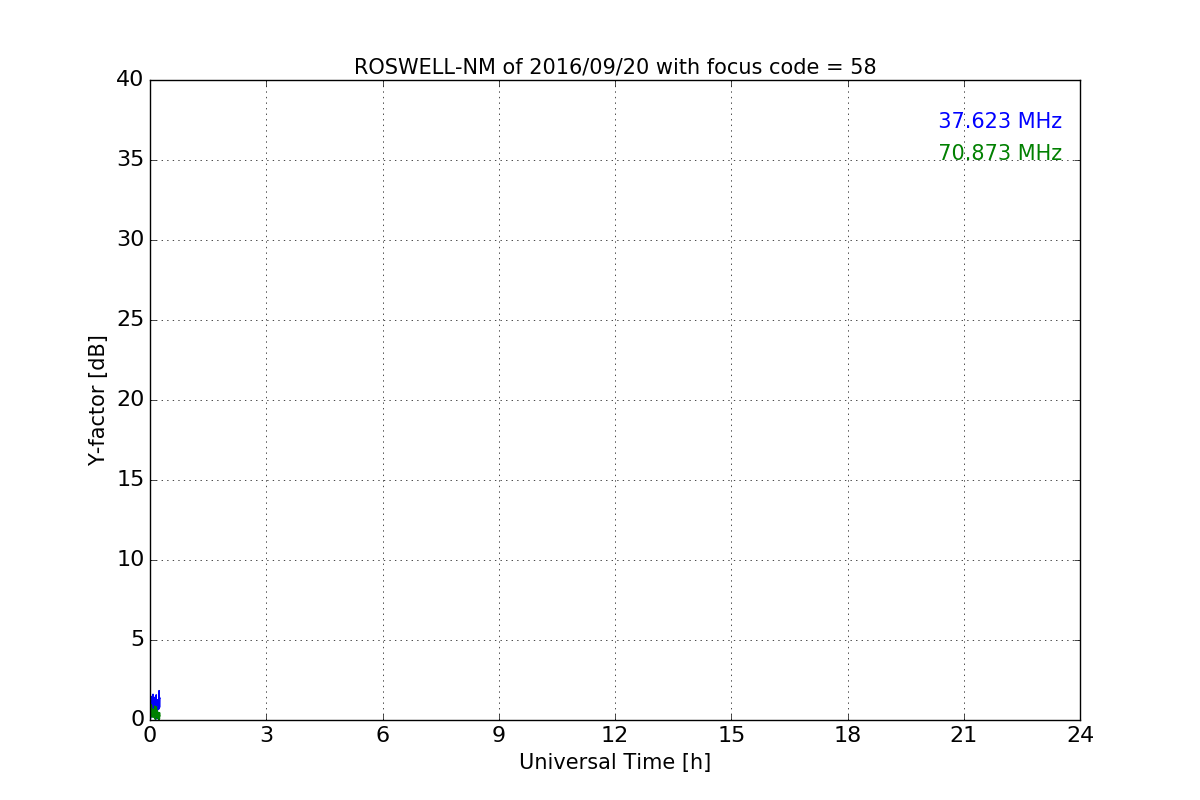
Task: Click the y-axis tick label 40
Action: point(130,79)
